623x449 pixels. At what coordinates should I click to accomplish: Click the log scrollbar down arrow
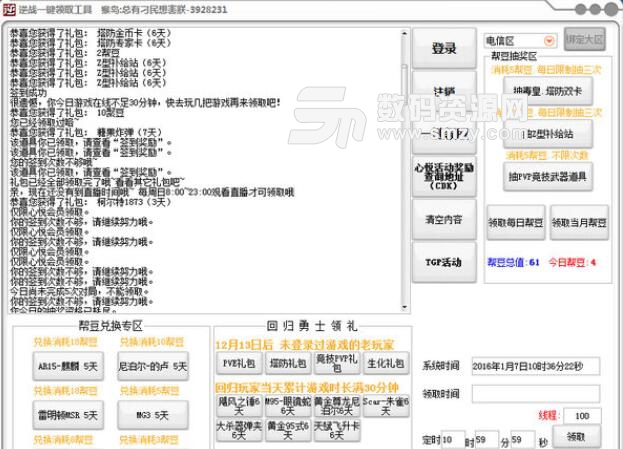404,307
